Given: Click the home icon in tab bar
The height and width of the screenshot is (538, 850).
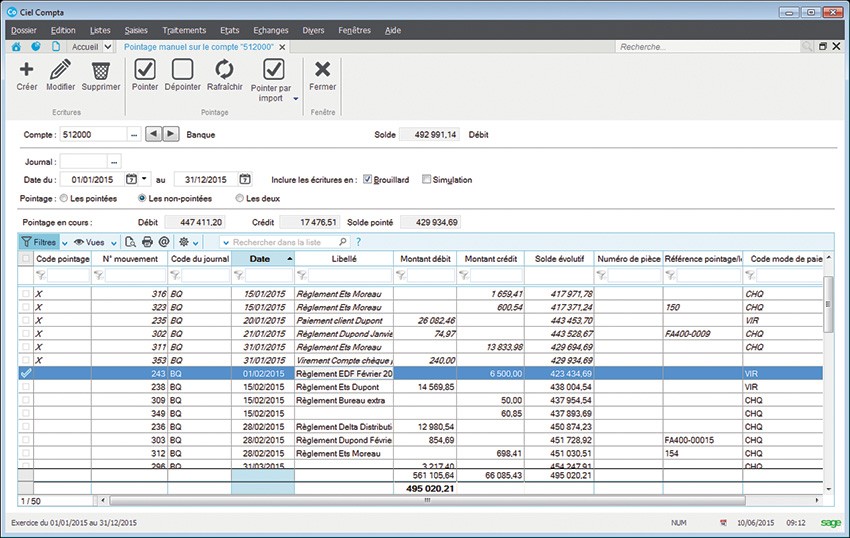Looking at the screenshot, I should coord(16,47).
